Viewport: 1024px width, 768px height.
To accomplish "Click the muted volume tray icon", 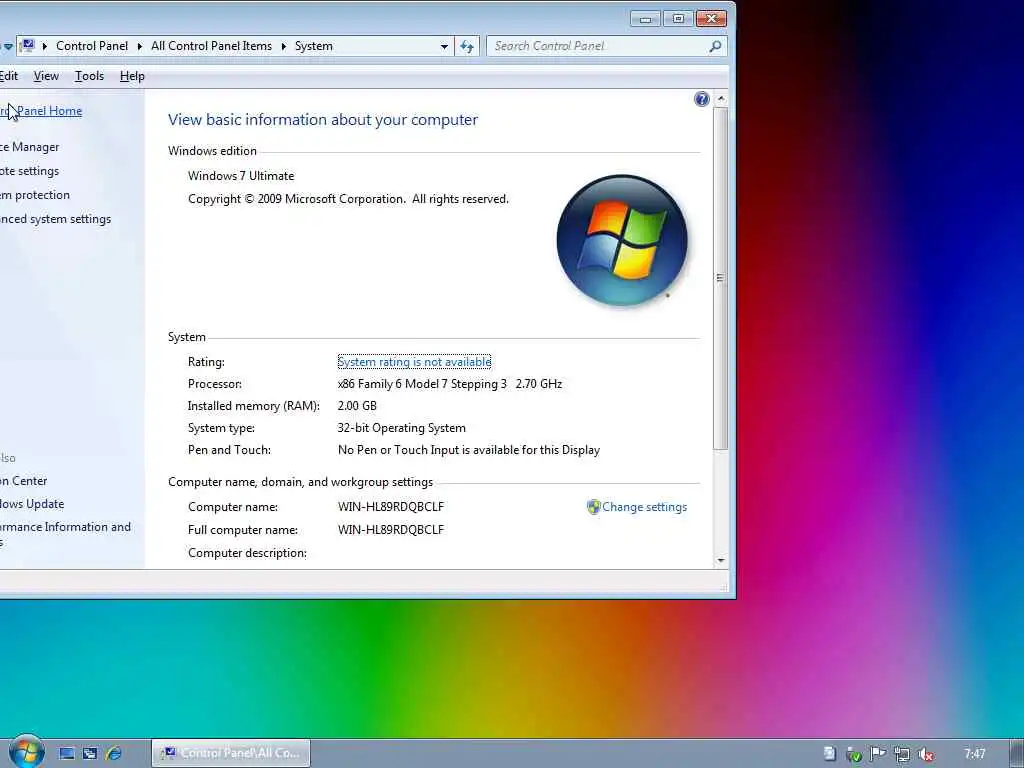I will click(925, 754).
